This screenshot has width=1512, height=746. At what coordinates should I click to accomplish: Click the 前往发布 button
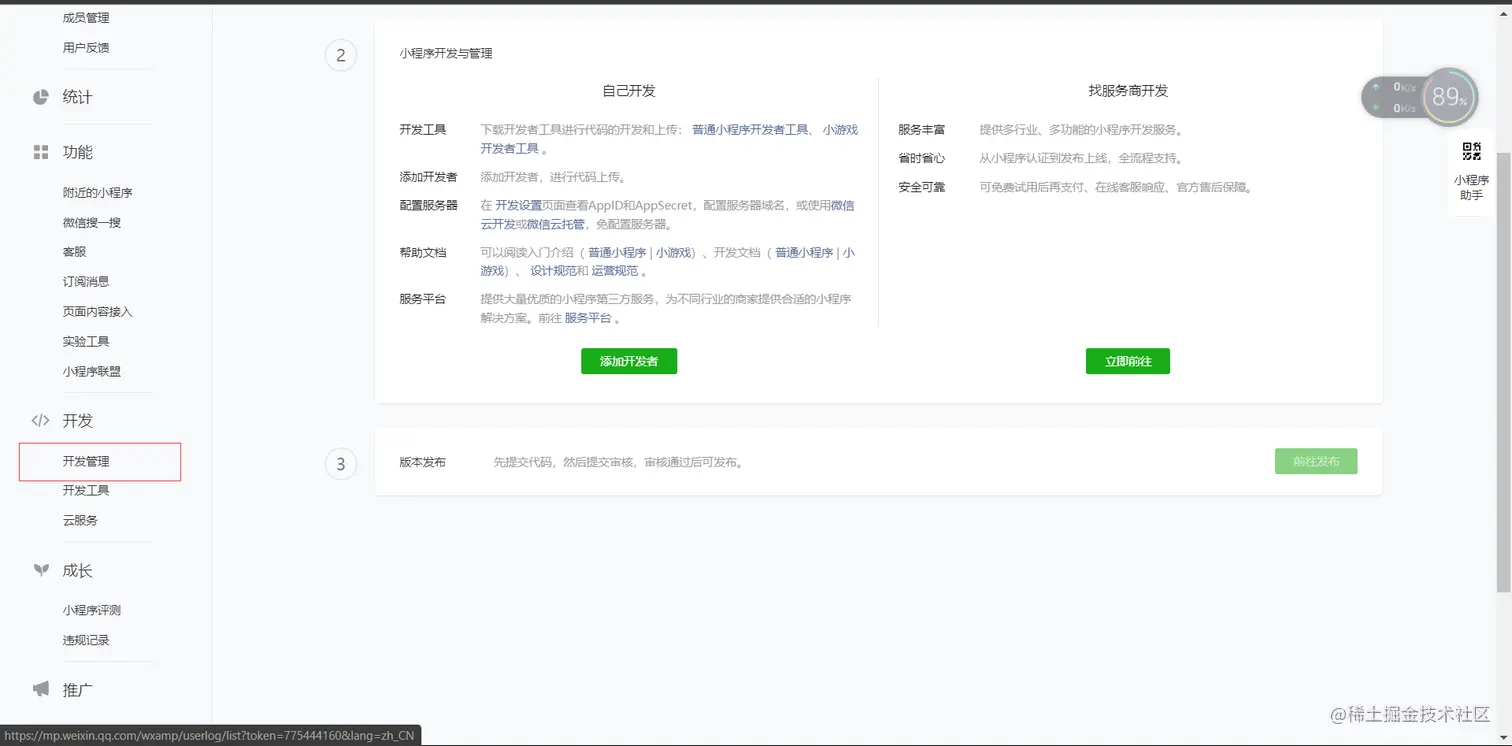coord(1316,461)
